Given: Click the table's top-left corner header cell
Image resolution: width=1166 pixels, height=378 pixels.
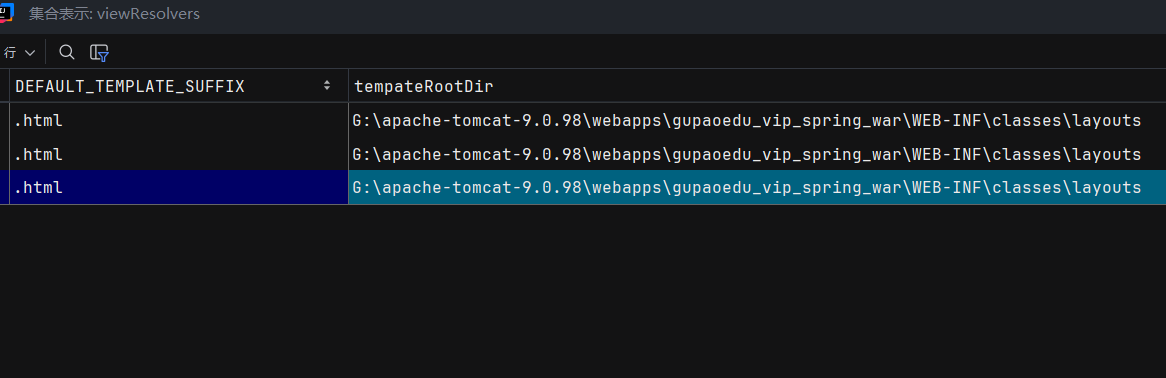Looking at the screenshot, I should click(4, 86).
